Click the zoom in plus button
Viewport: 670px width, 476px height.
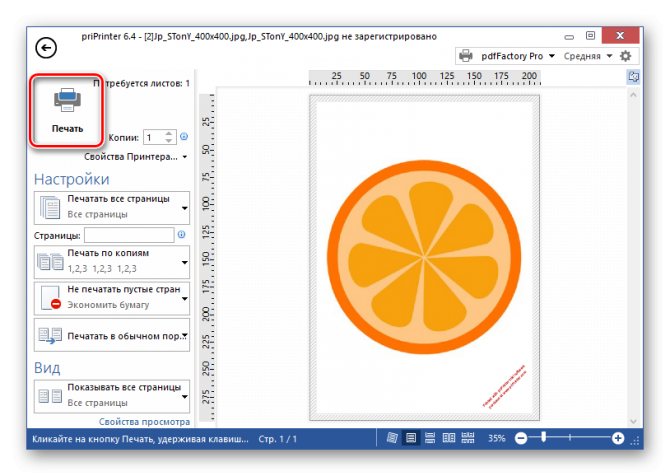[618, 438]
